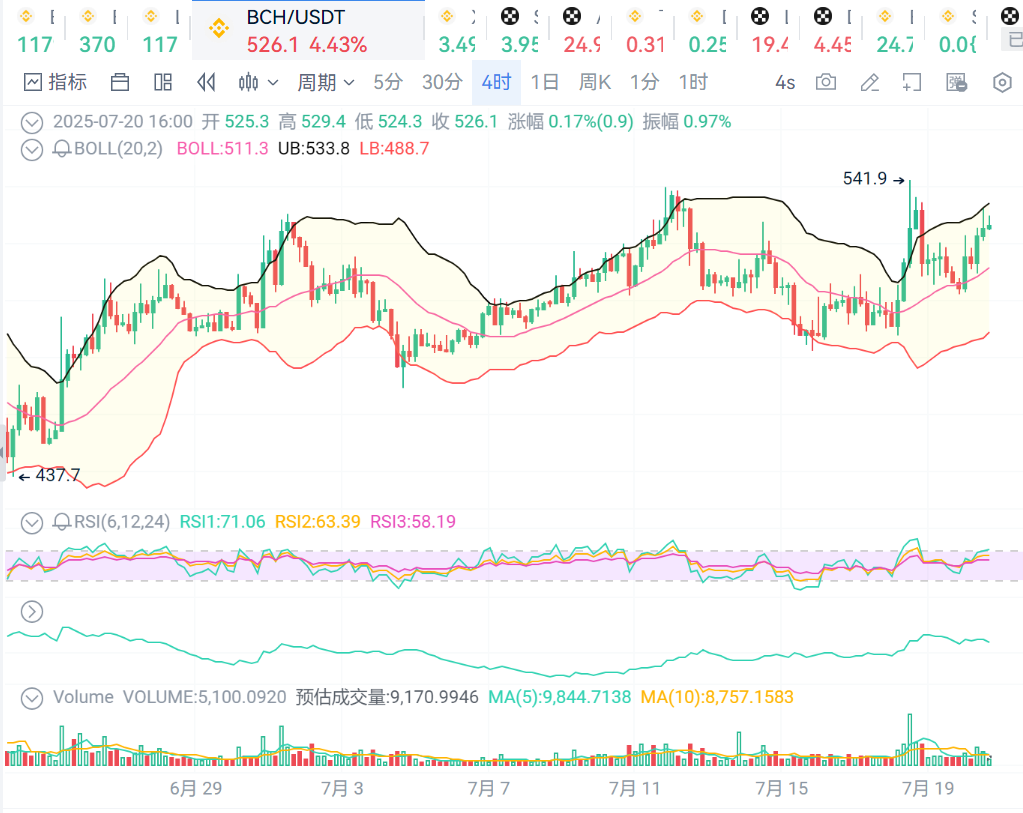Click the RSI2:63.39 value

click(x=318, y=522)
